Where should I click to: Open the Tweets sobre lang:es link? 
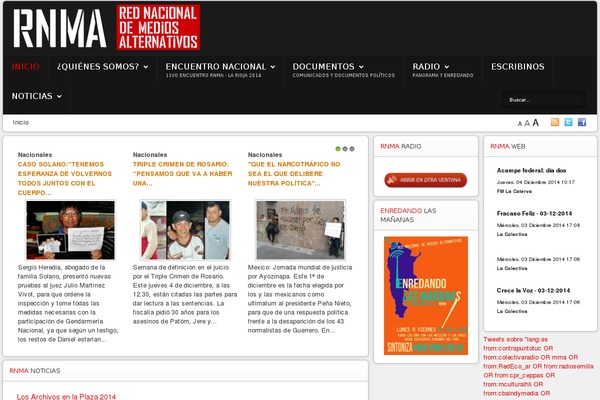click(x=515, y=339)
